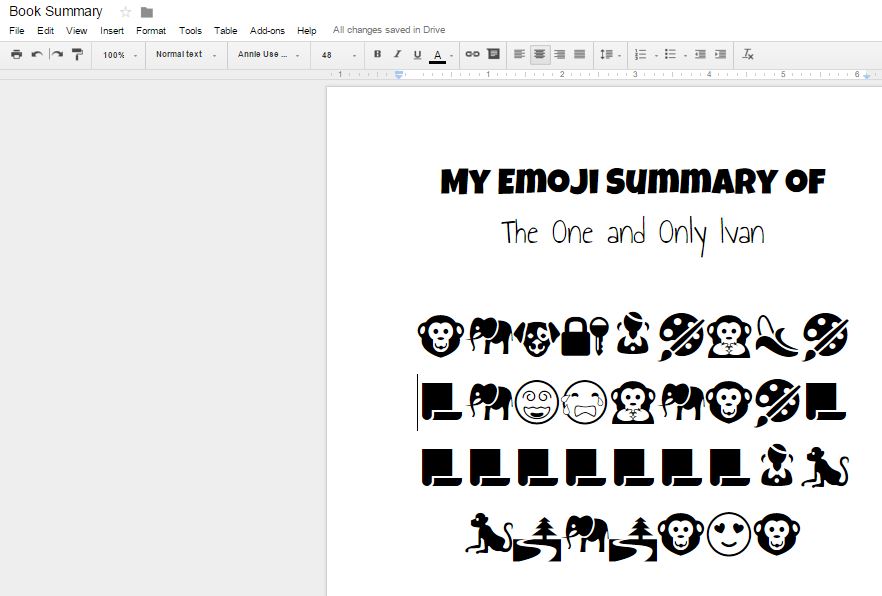Open the 100% zoom dropdown
Screen dimensions: 882x596
(x=119, y=55)
